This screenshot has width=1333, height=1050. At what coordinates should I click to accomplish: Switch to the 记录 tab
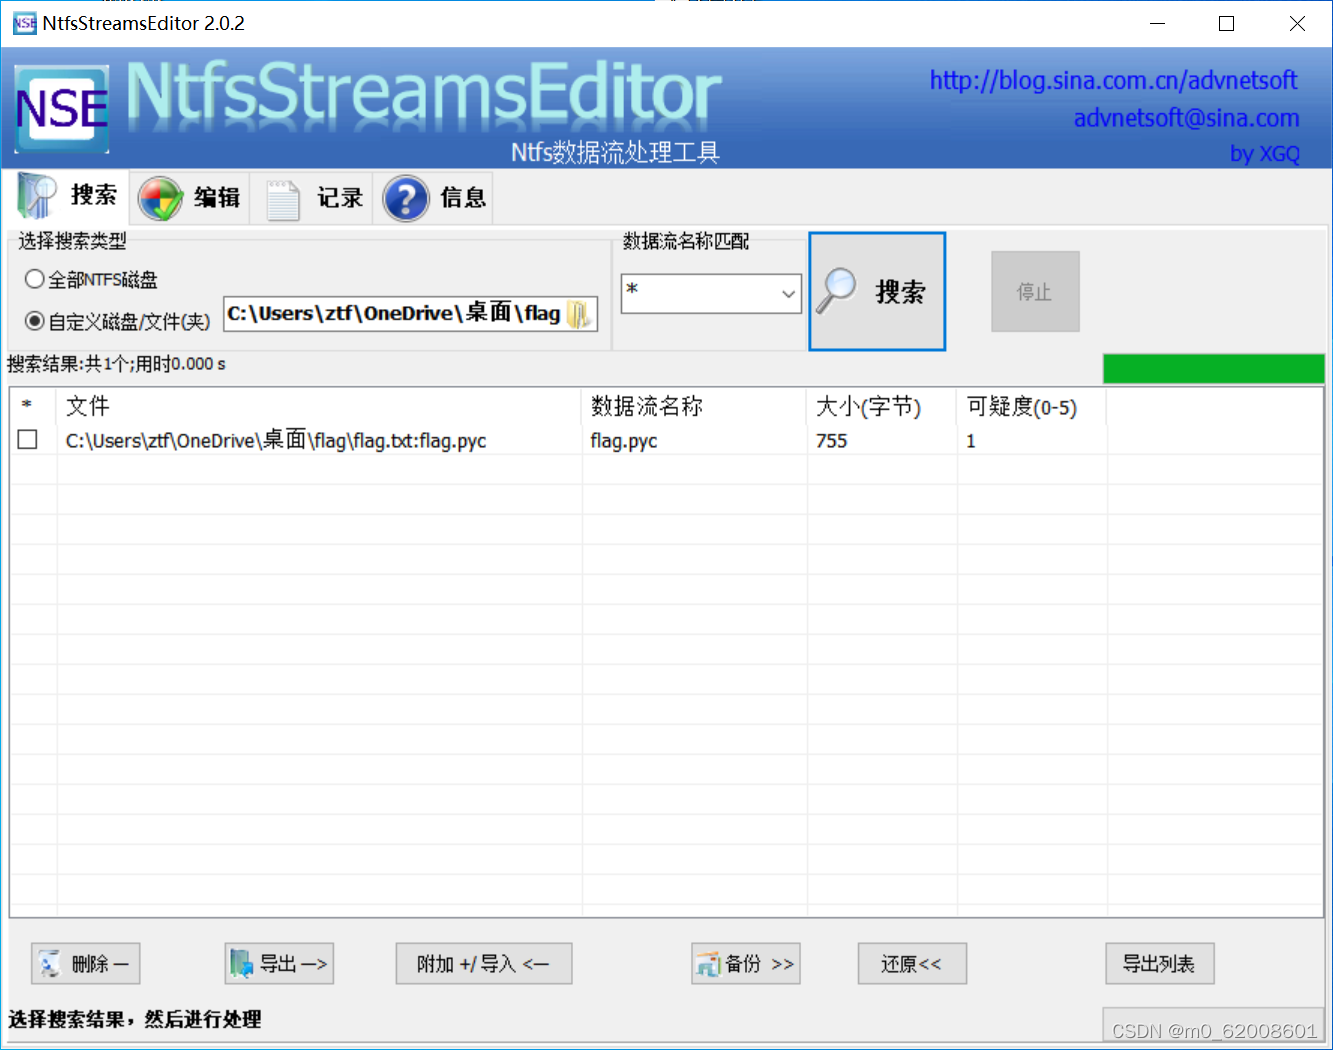(312, 198)
